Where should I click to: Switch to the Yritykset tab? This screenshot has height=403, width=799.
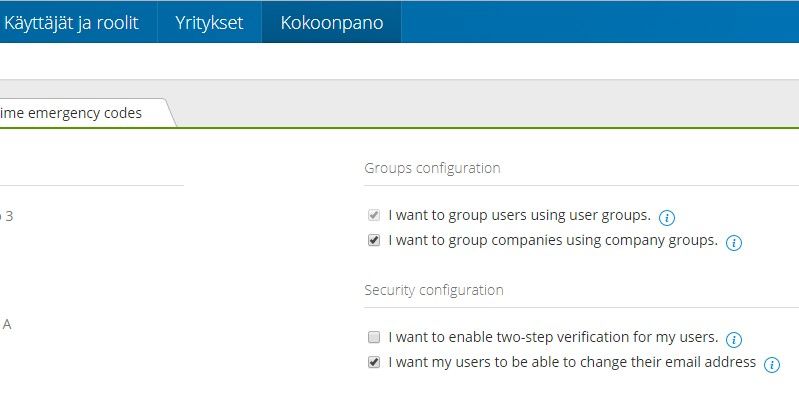click(x=209, y=22)
